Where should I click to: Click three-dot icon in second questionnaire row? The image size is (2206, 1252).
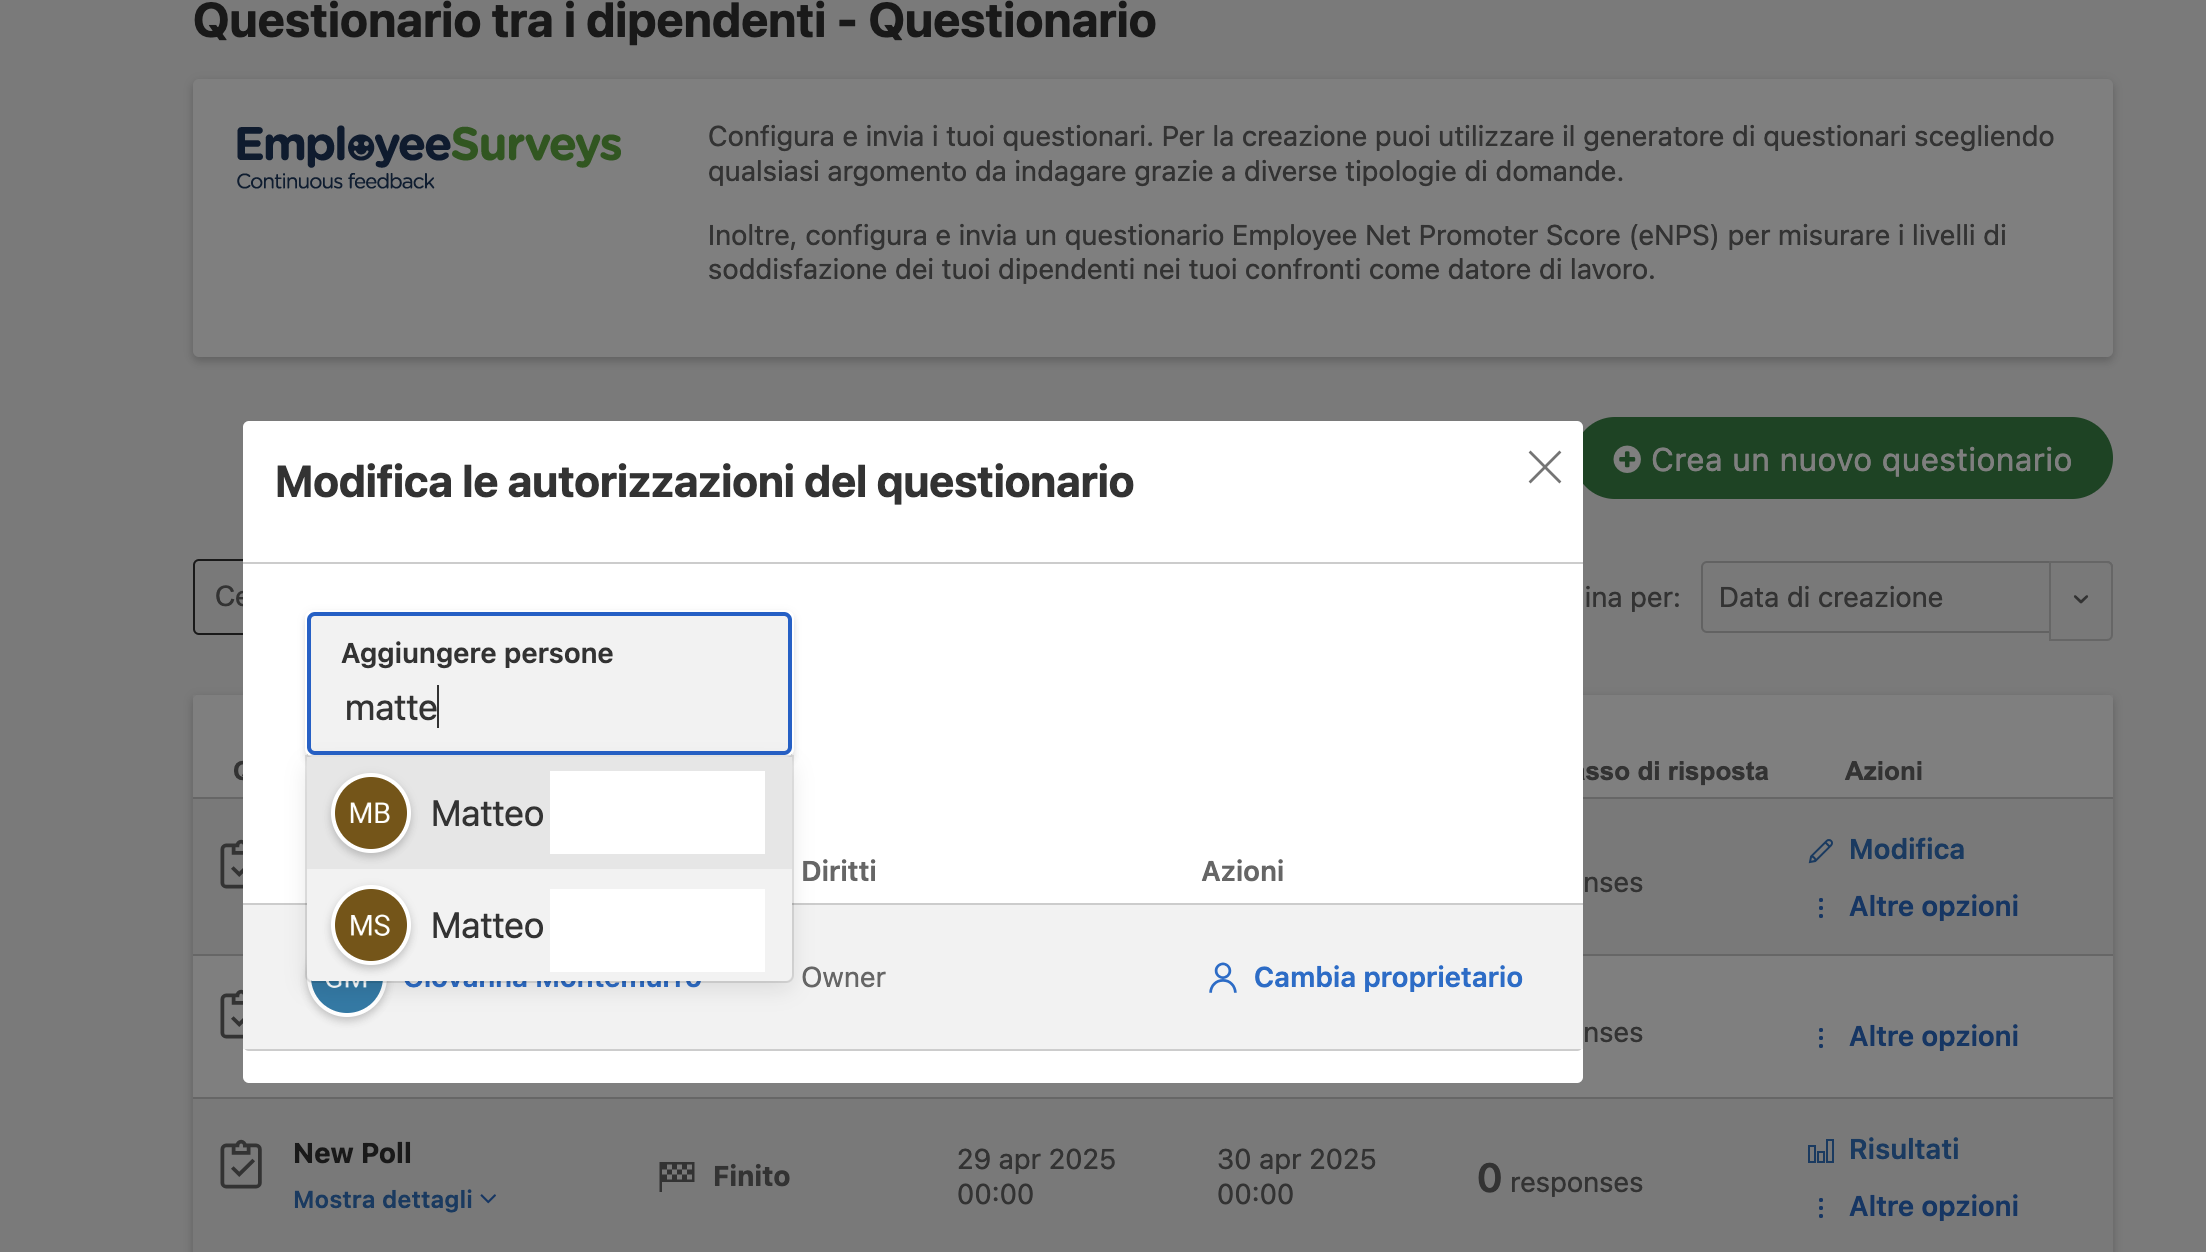pos(1821,1038)
